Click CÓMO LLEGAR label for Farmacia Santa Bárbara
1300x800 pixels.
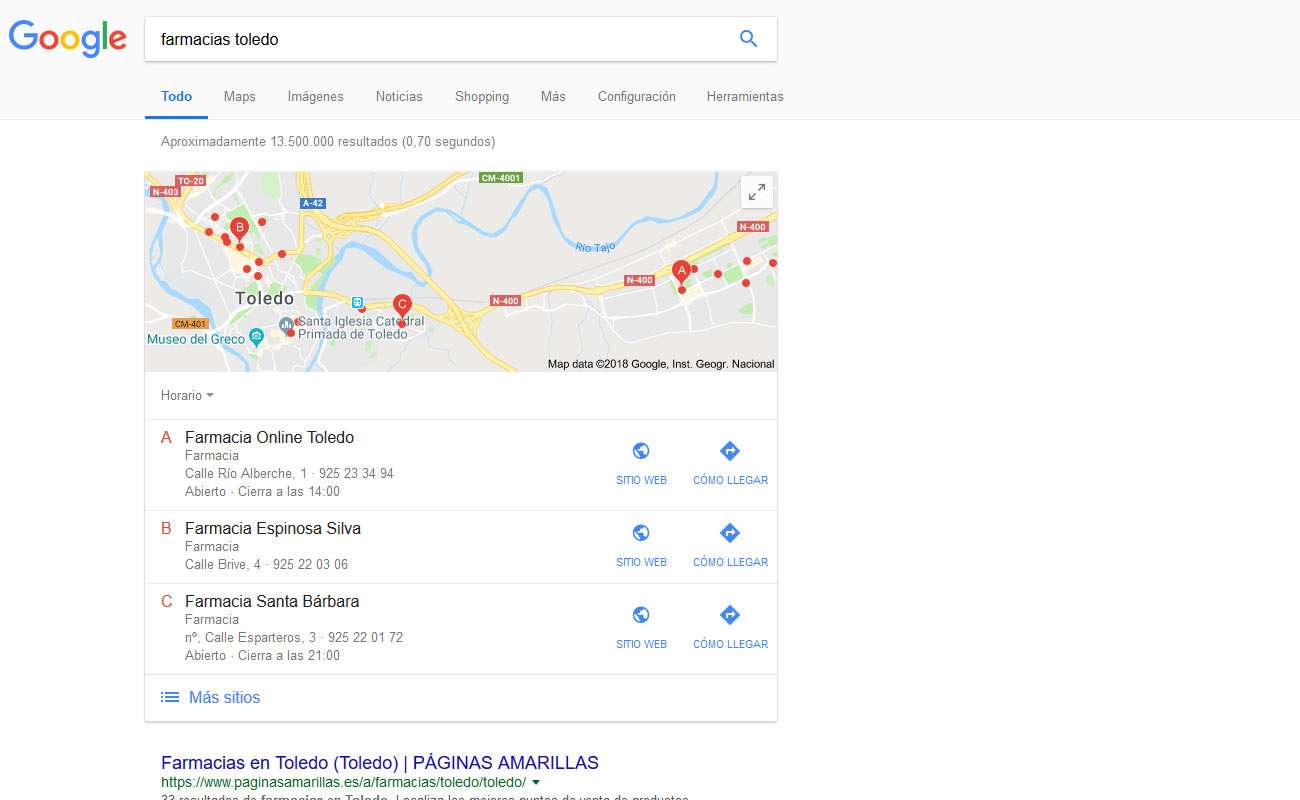[730, 644]
